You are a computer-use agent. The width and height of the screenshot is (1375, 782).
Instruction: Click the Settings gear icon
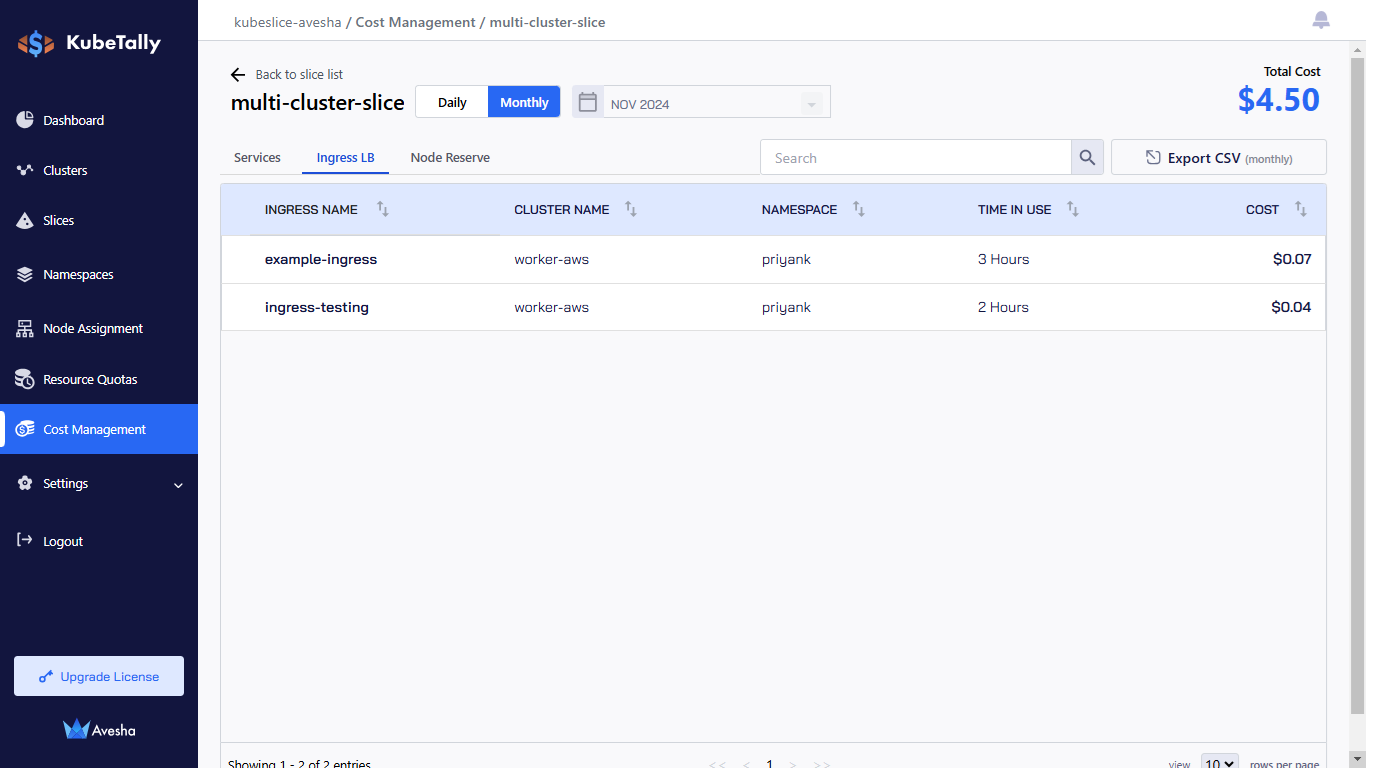(x=25, y=483)
